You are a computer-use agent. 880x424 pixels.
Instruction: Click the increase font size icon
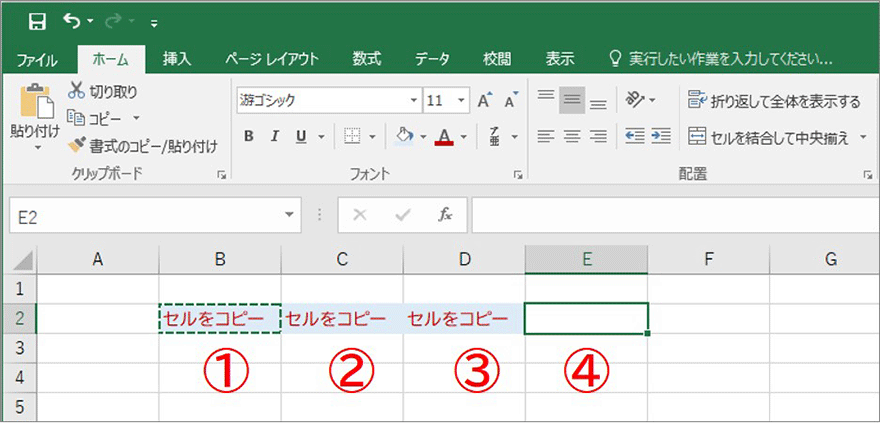pyautogui.click(x=485, y=101)
